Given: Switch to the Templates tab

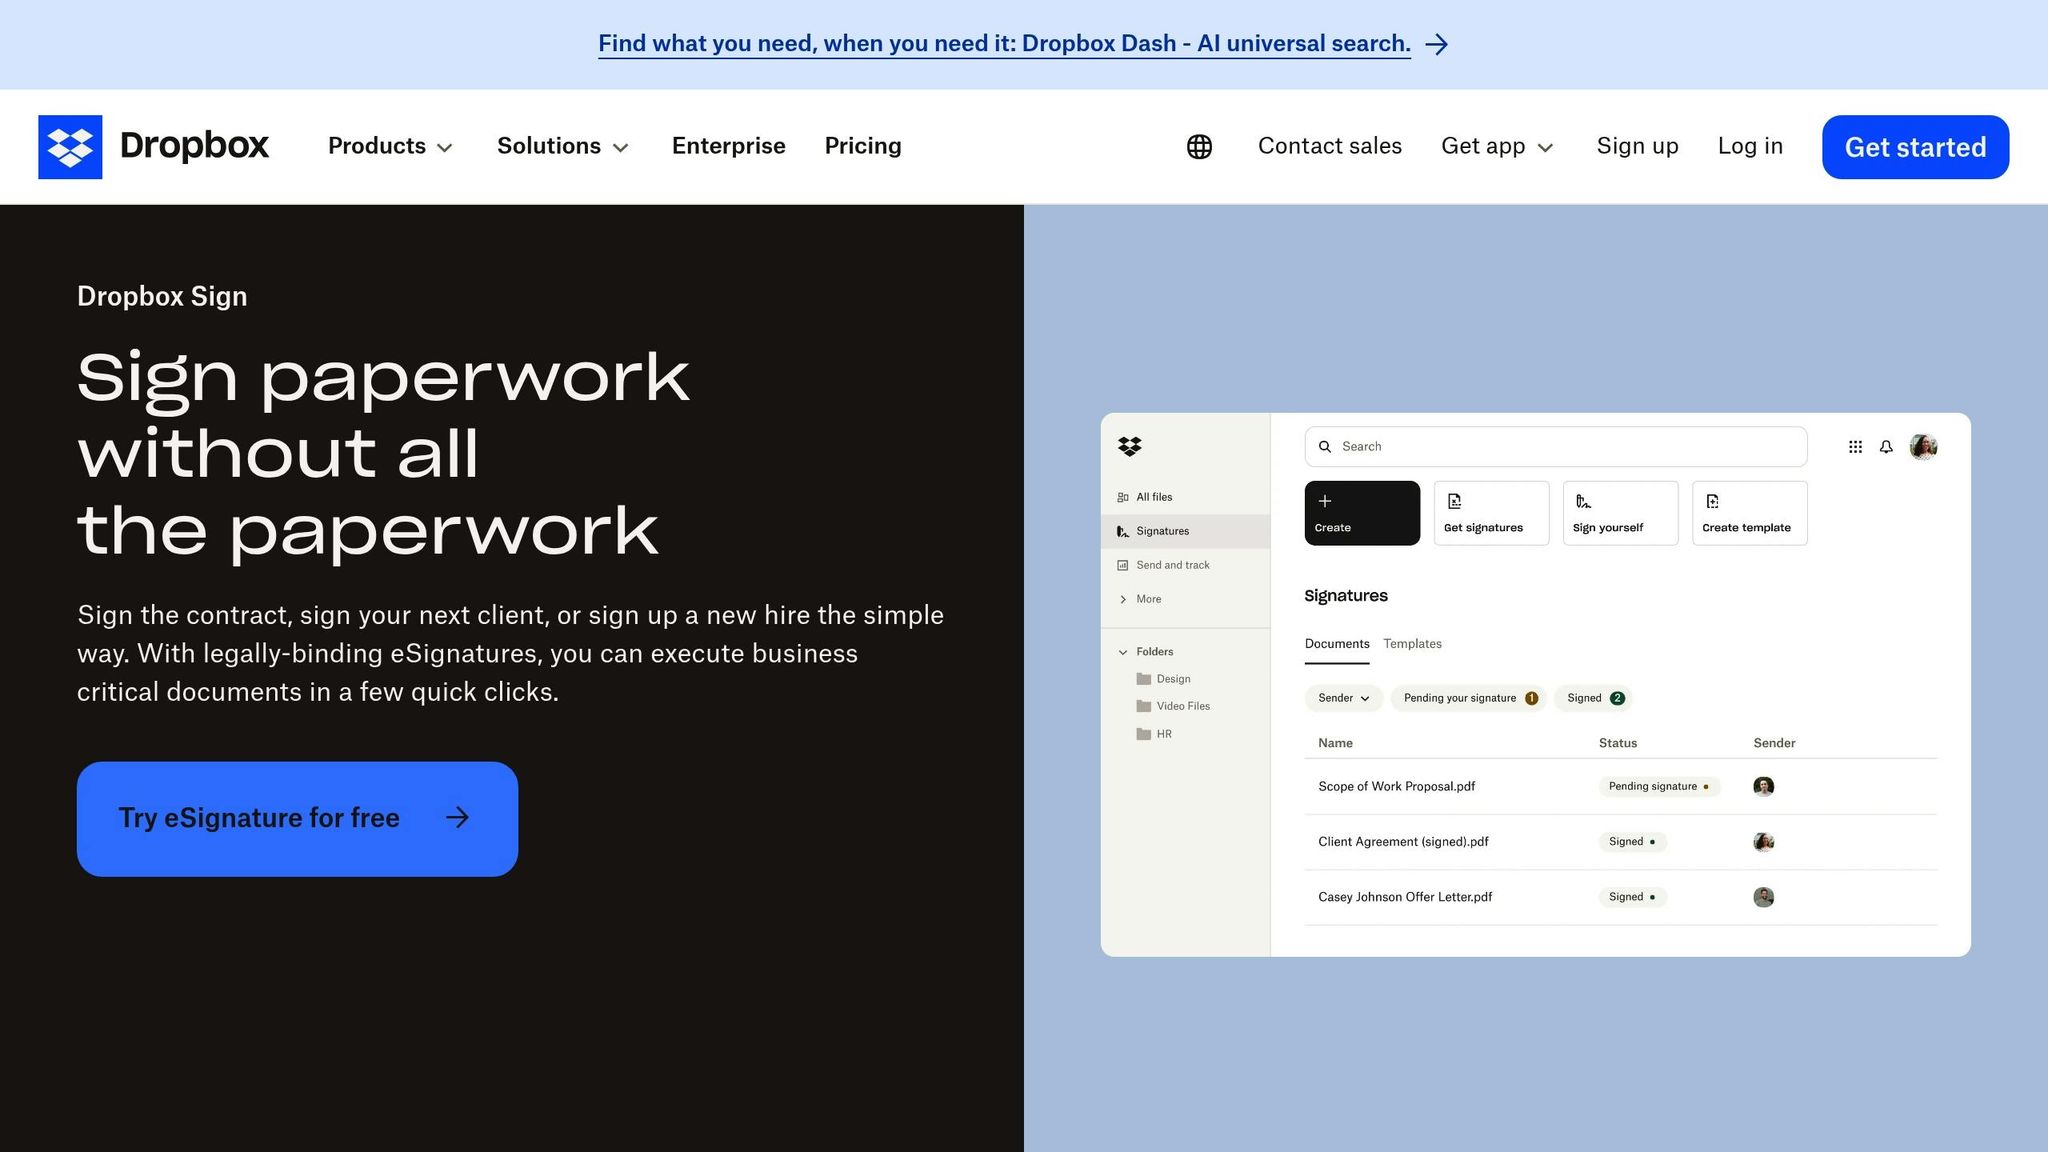Looking at the screenshot, I should click(1412, 644).
